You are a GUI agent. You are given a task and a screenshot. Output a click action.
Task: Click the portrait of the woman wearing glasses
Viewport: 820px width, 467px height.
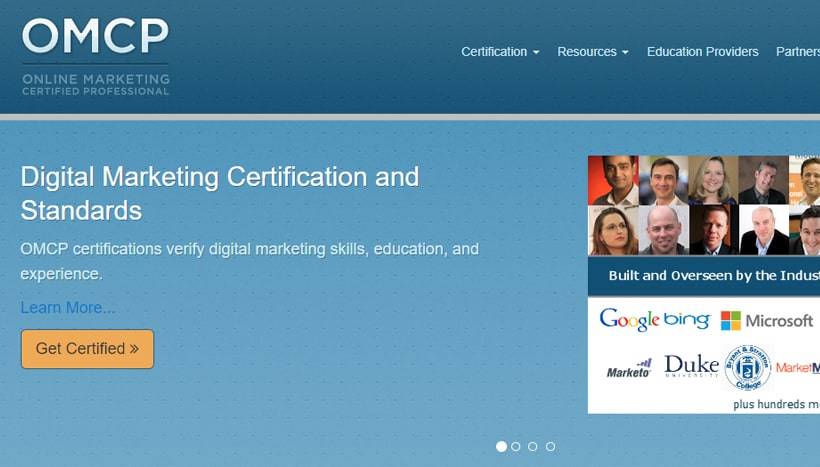coord(613,230)
